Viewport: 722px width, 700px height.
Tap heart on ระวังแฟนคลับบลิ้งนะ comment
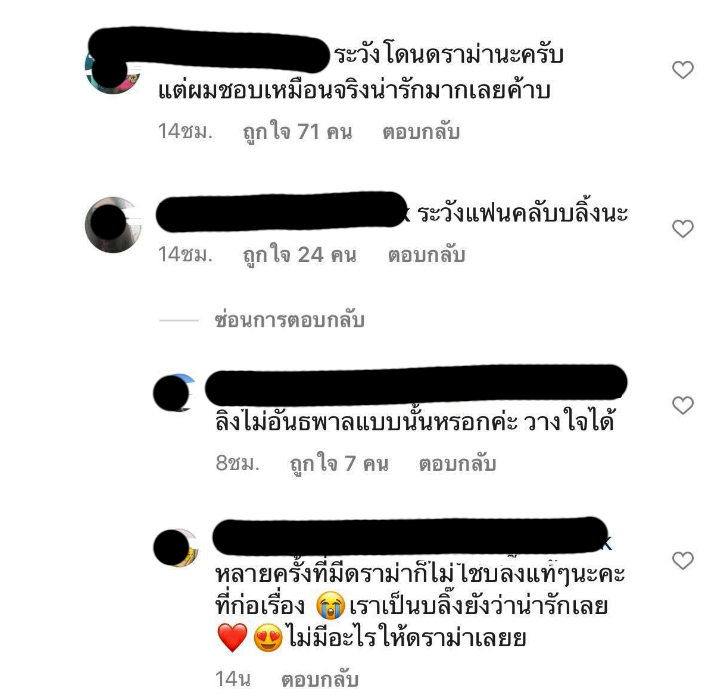click(x=682, y=229)
